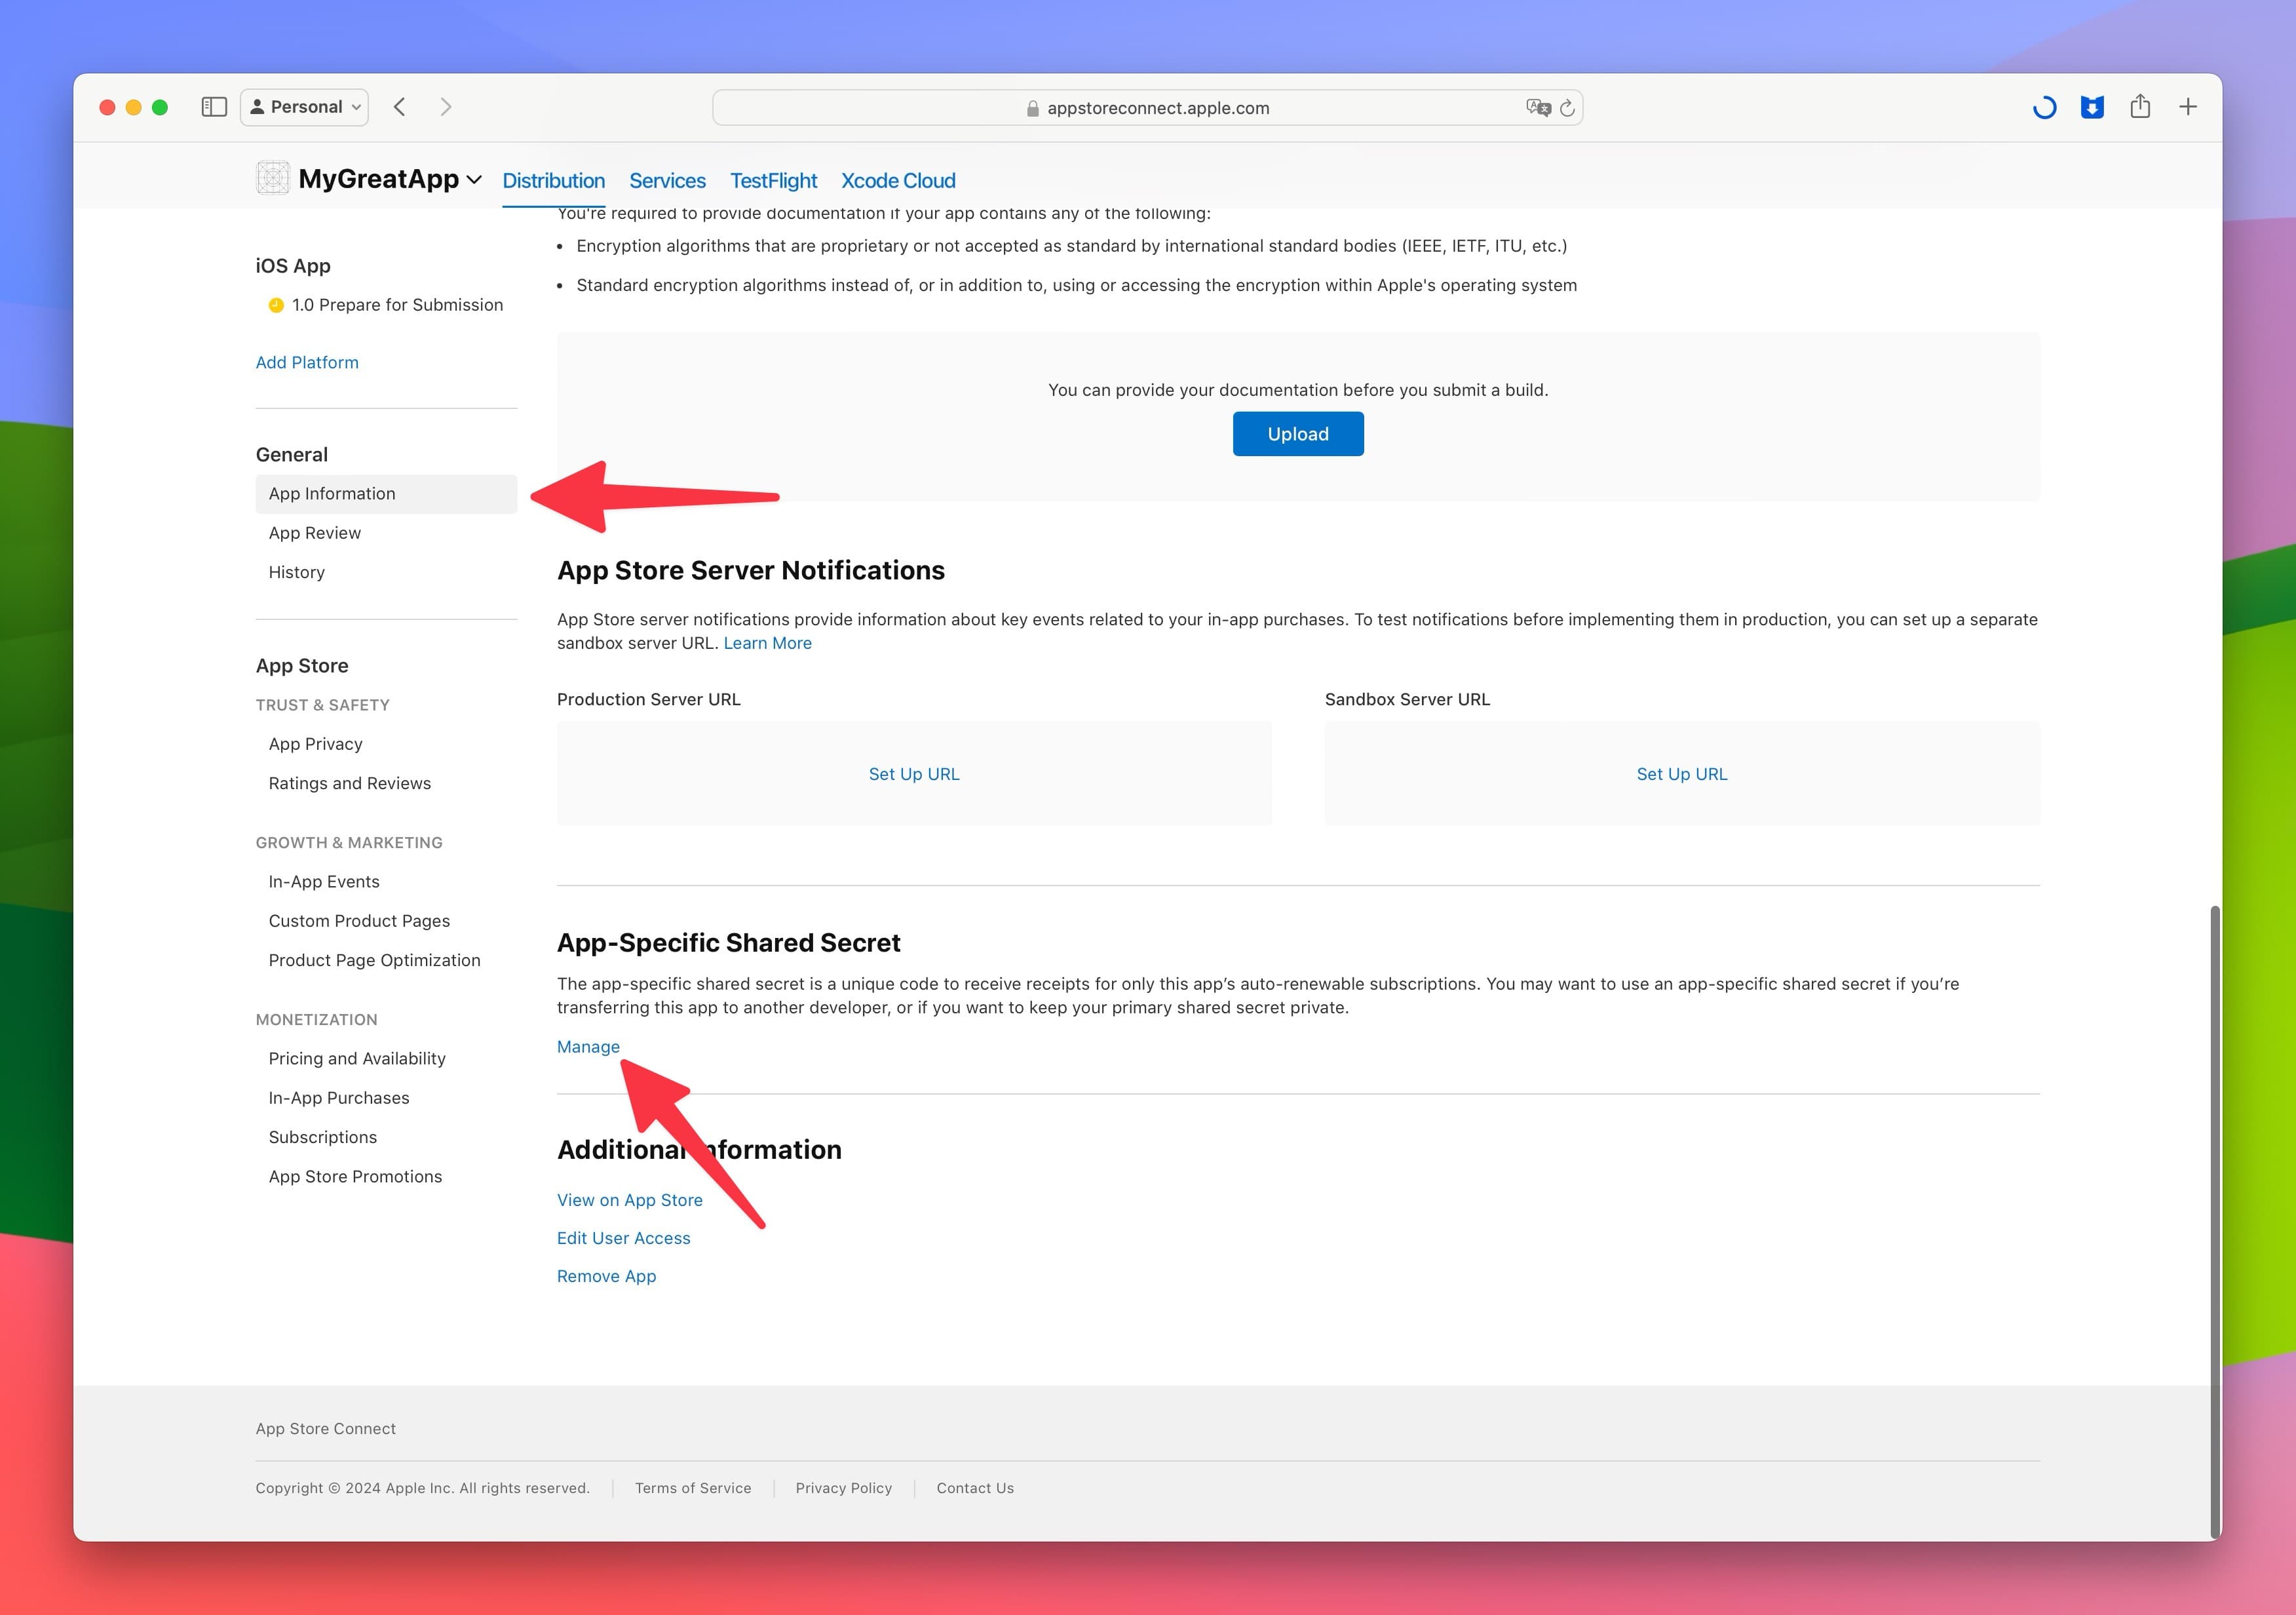Click the page vertical scrollbar
Image resolution: width=2296 pixels, height=1615 pixels.
[2215, 1222]
